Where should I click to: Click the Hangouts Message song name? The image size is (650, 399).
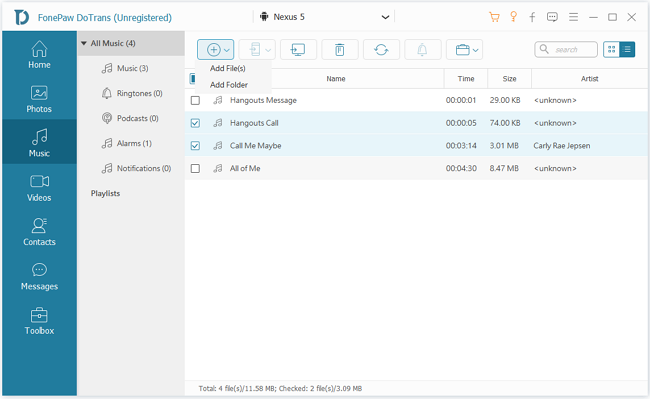(263, 100)
